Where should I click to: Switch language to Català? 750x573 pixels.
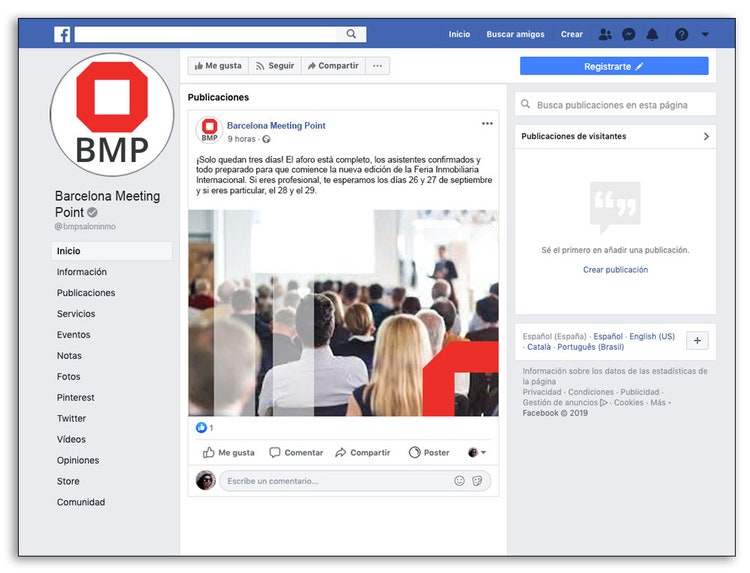click(x=539, y=347)
